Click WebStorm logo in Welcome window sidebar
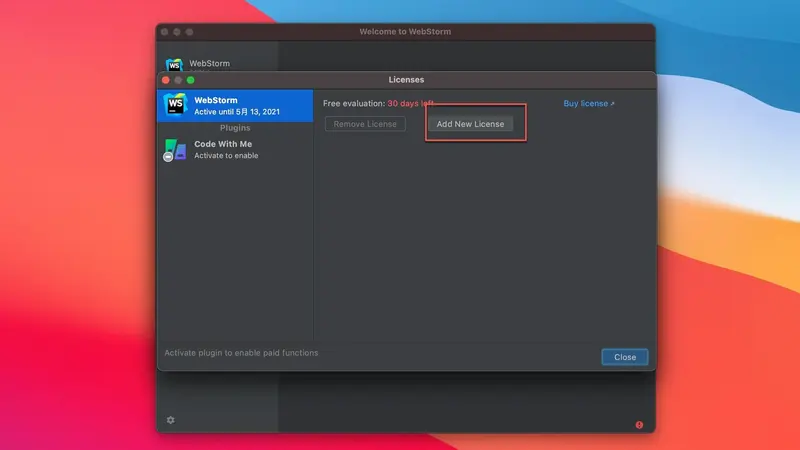The height and width of the screenshot is (450, 800). (x=174, y=65)
